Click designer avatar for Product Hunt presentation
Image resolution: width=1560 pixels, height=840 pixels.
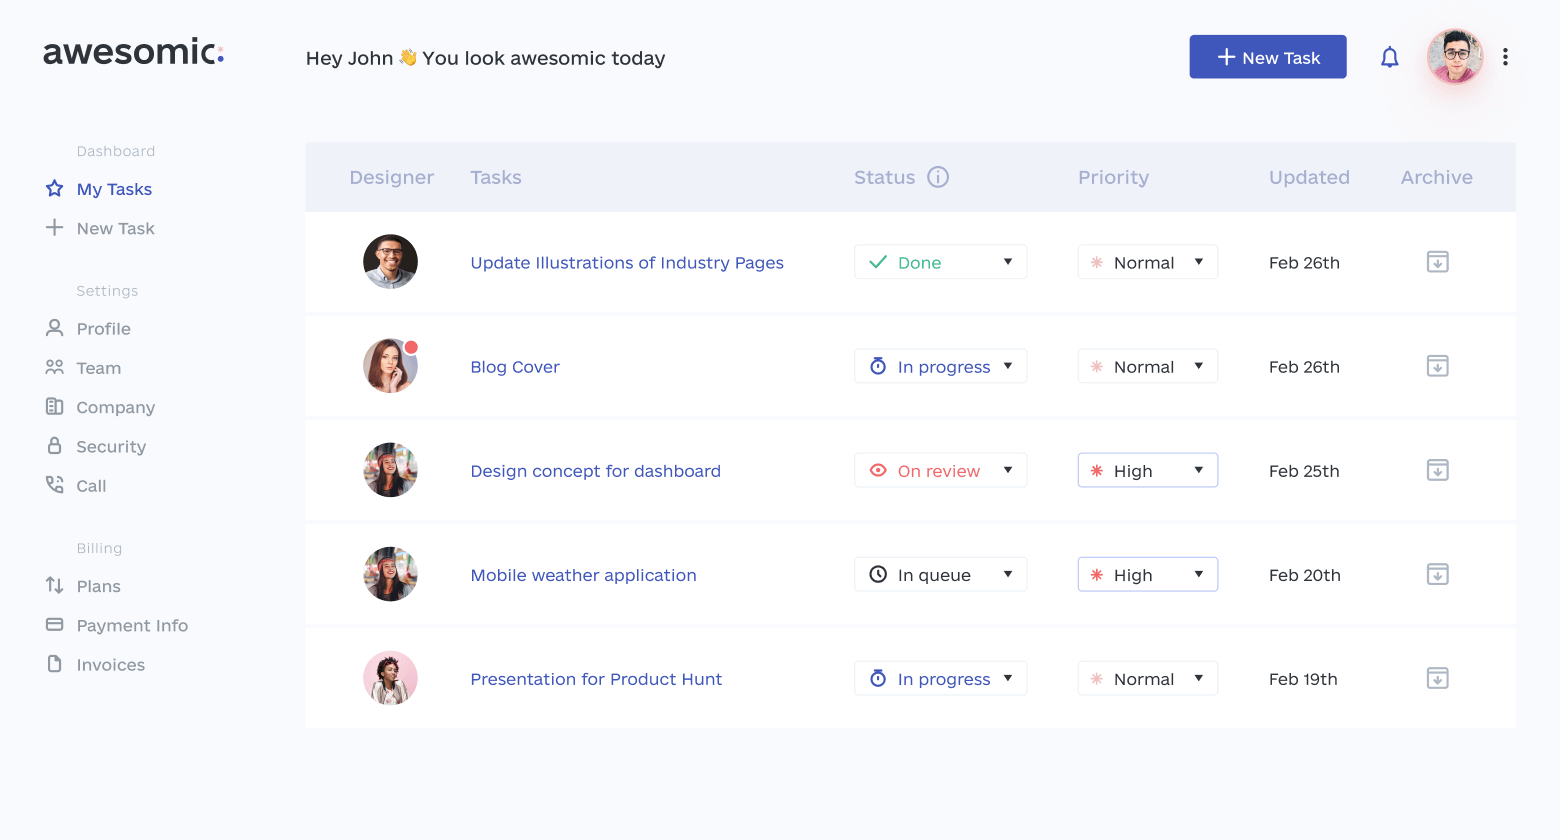point(390,678)
